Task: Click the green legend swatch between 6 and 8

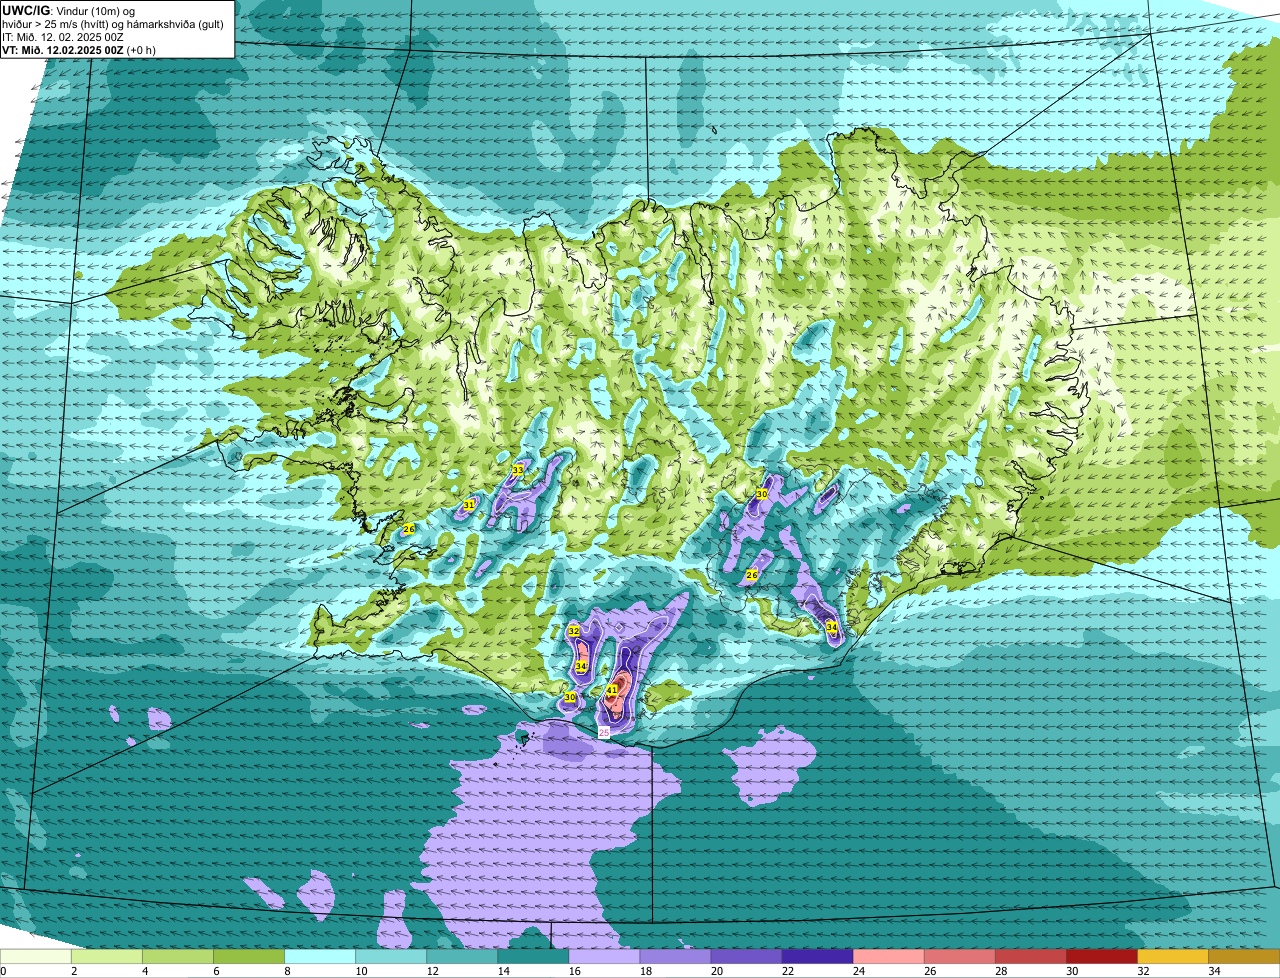Action: click(249, 957)
